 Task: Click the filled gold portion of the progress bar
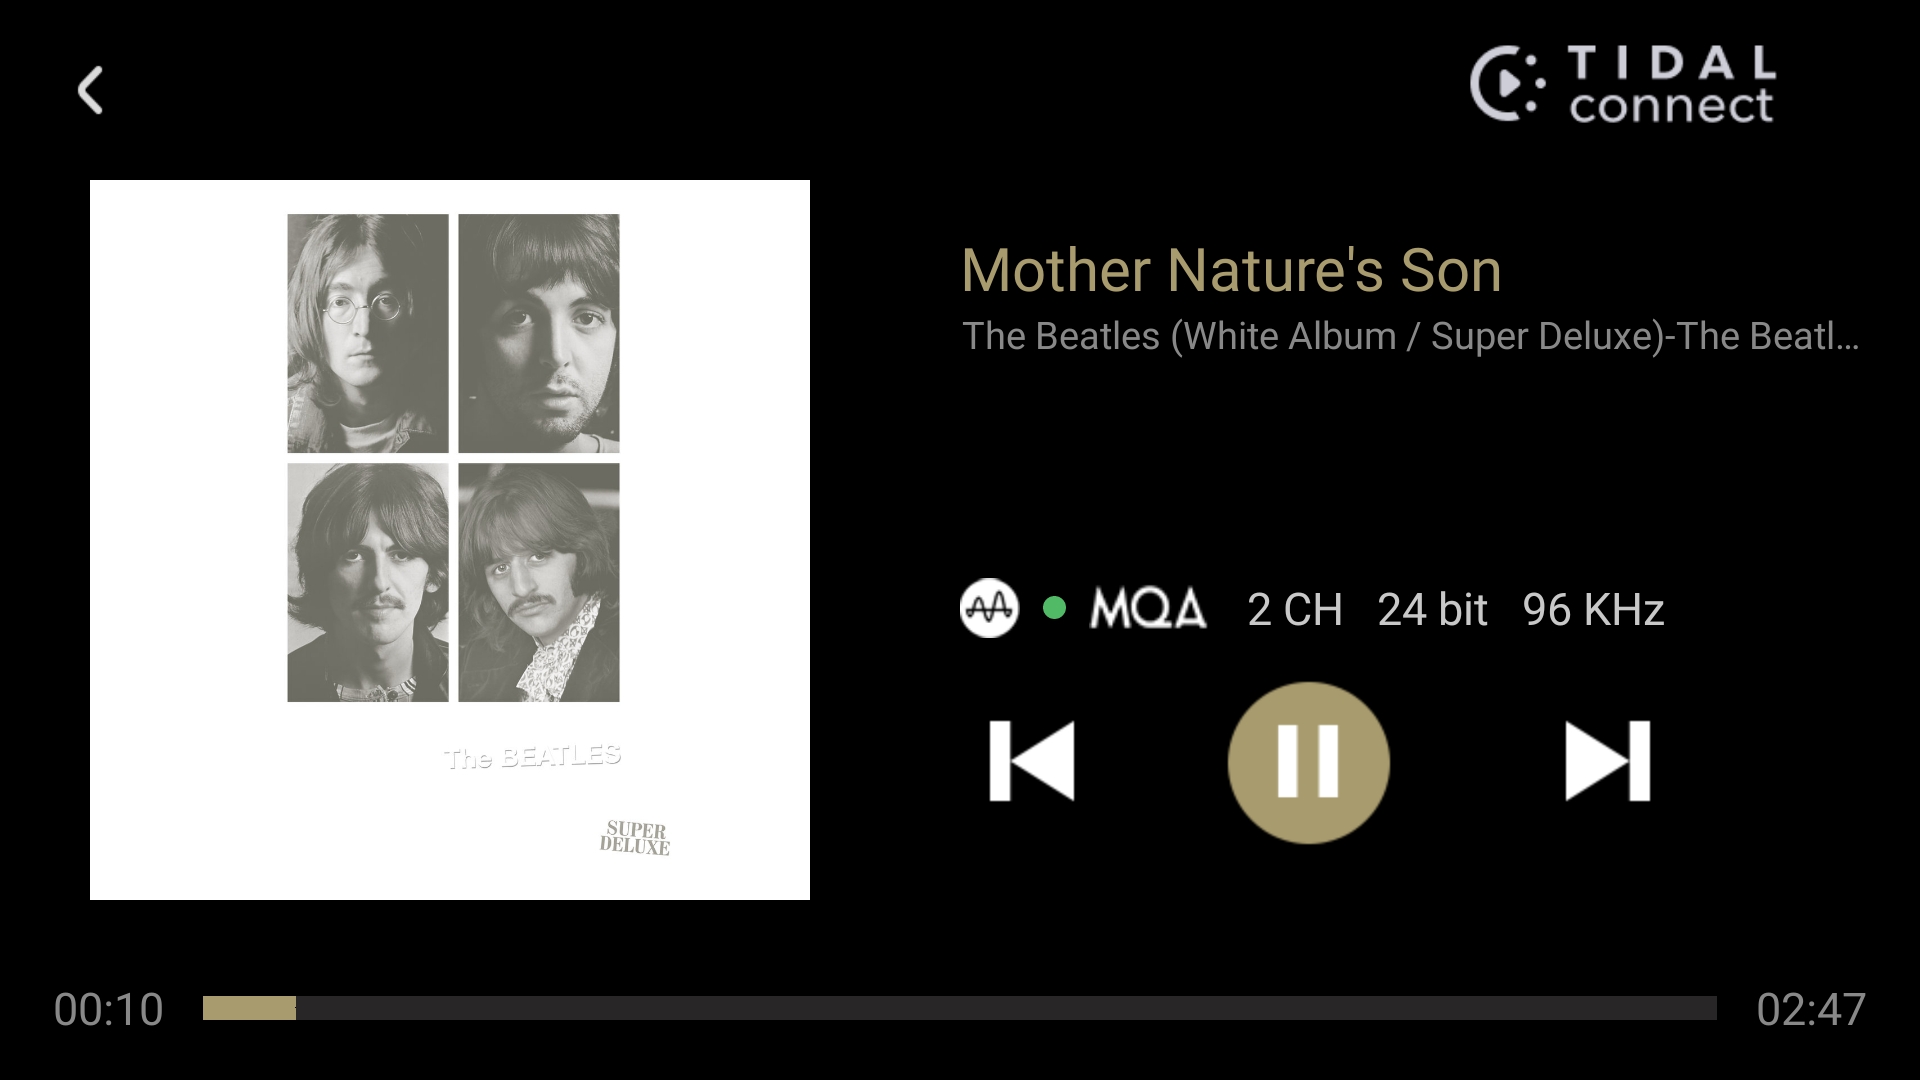(249, 1008)
